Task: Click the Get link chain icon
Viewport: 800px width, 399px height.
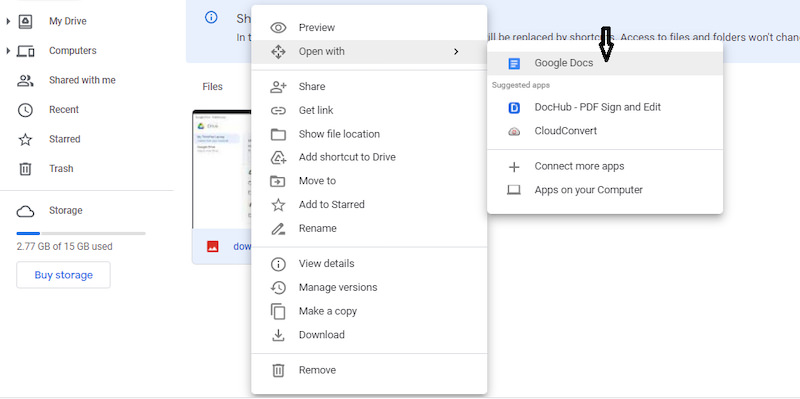Action: [278, 110]
